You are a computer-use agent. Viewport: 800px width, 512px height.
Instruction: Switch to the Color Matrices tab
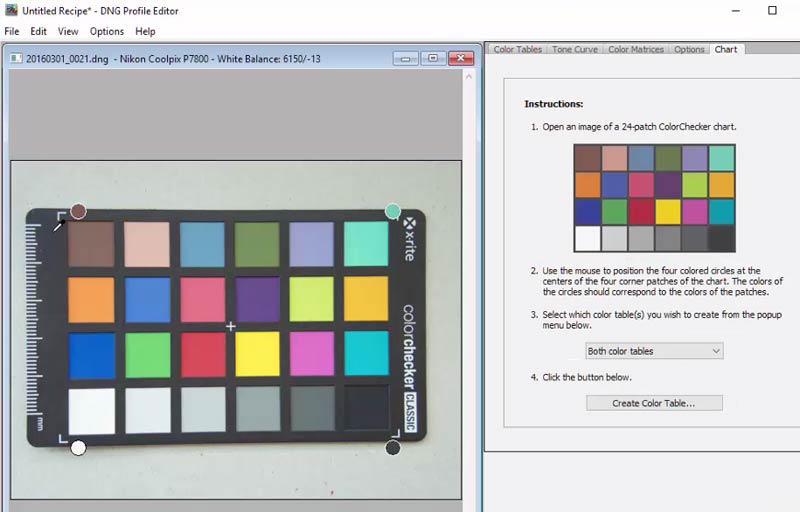point(636,49)
